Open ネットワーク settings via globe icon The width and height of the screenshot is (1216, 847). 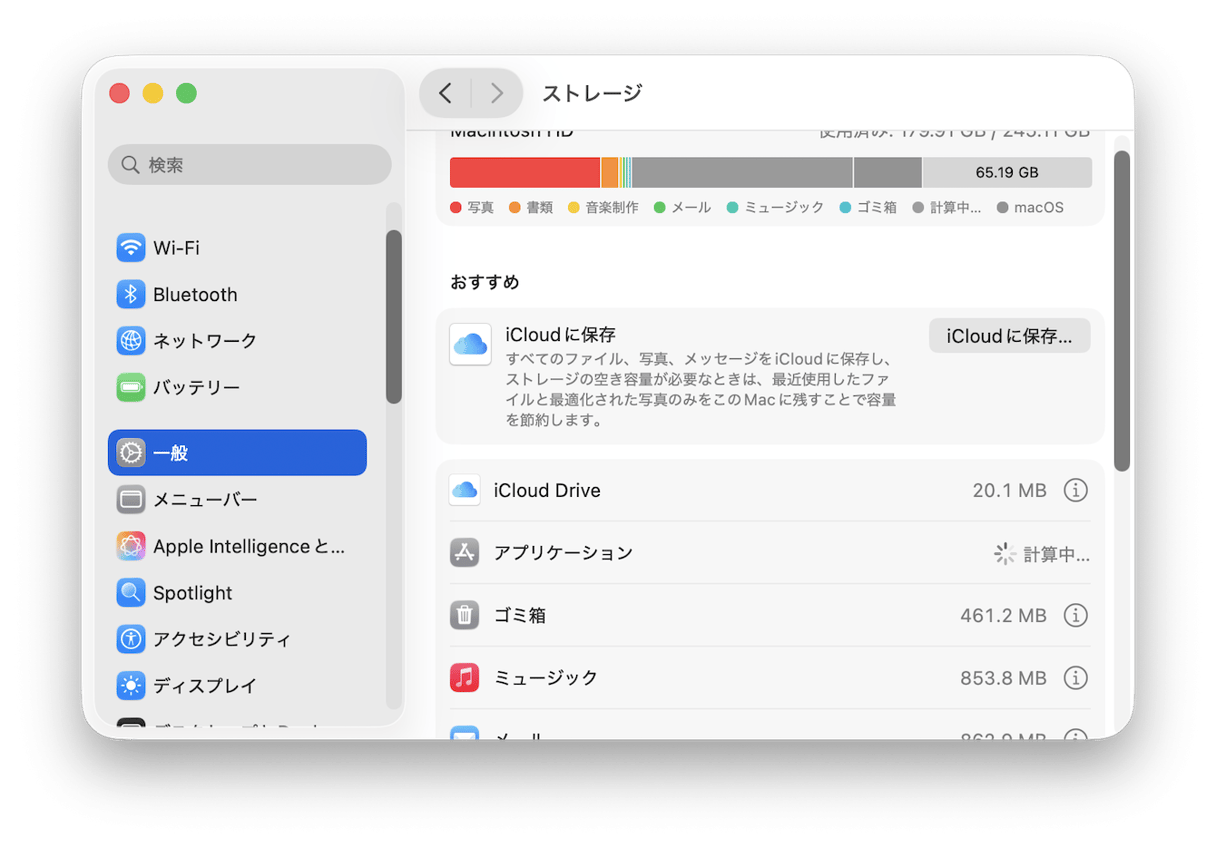(x=131, y=340)
